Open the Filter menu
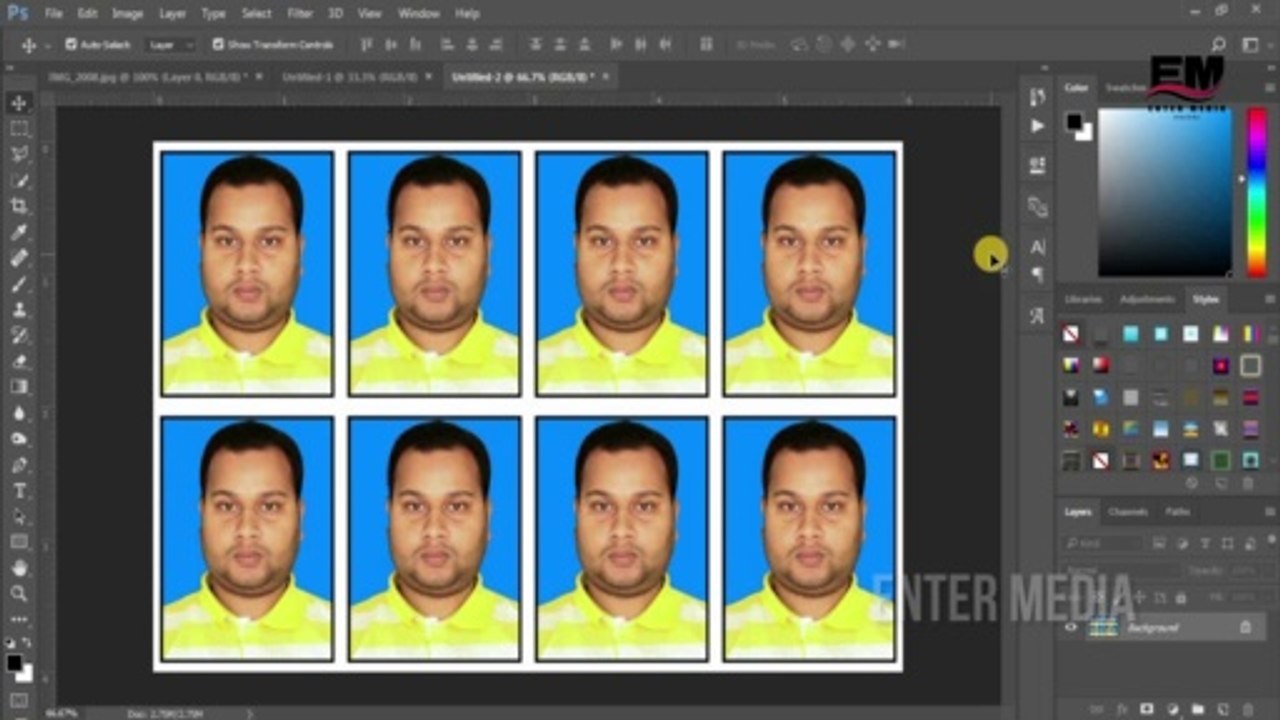Screen dimensions: 1280x720 click(300, 14)
